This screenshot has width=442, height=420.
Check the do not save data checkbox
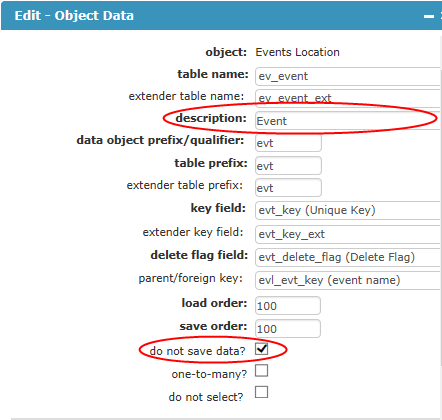click(261, 349)
